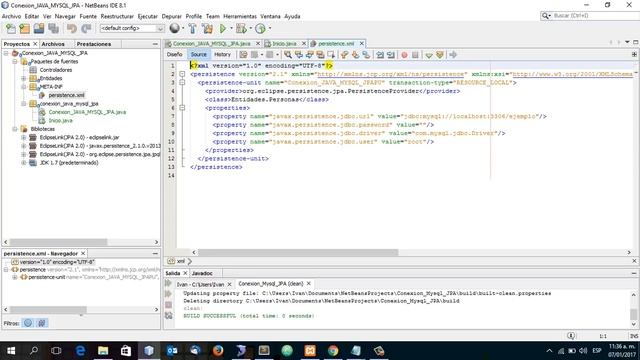Click the grey arrow icon ending the editor toolbar
Viewport: 640px width, 360px height.
[x=453, y=55]
